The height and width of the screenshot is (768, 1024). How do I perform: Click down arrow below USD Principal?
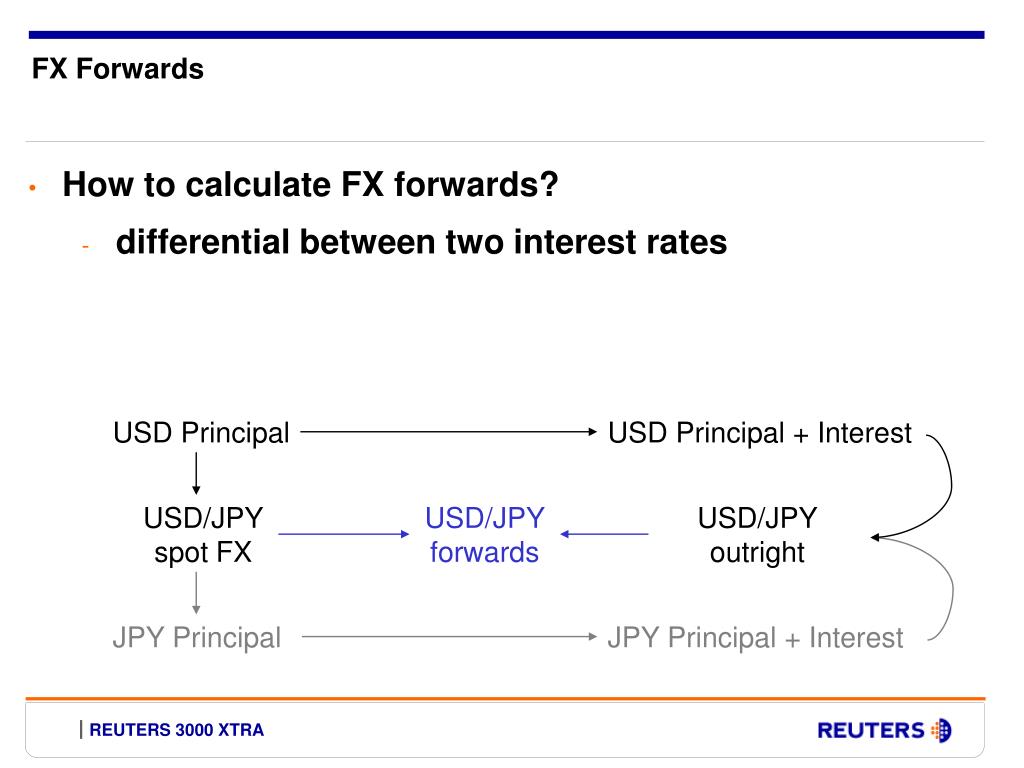pyautogui.click(x=196, y=473)
